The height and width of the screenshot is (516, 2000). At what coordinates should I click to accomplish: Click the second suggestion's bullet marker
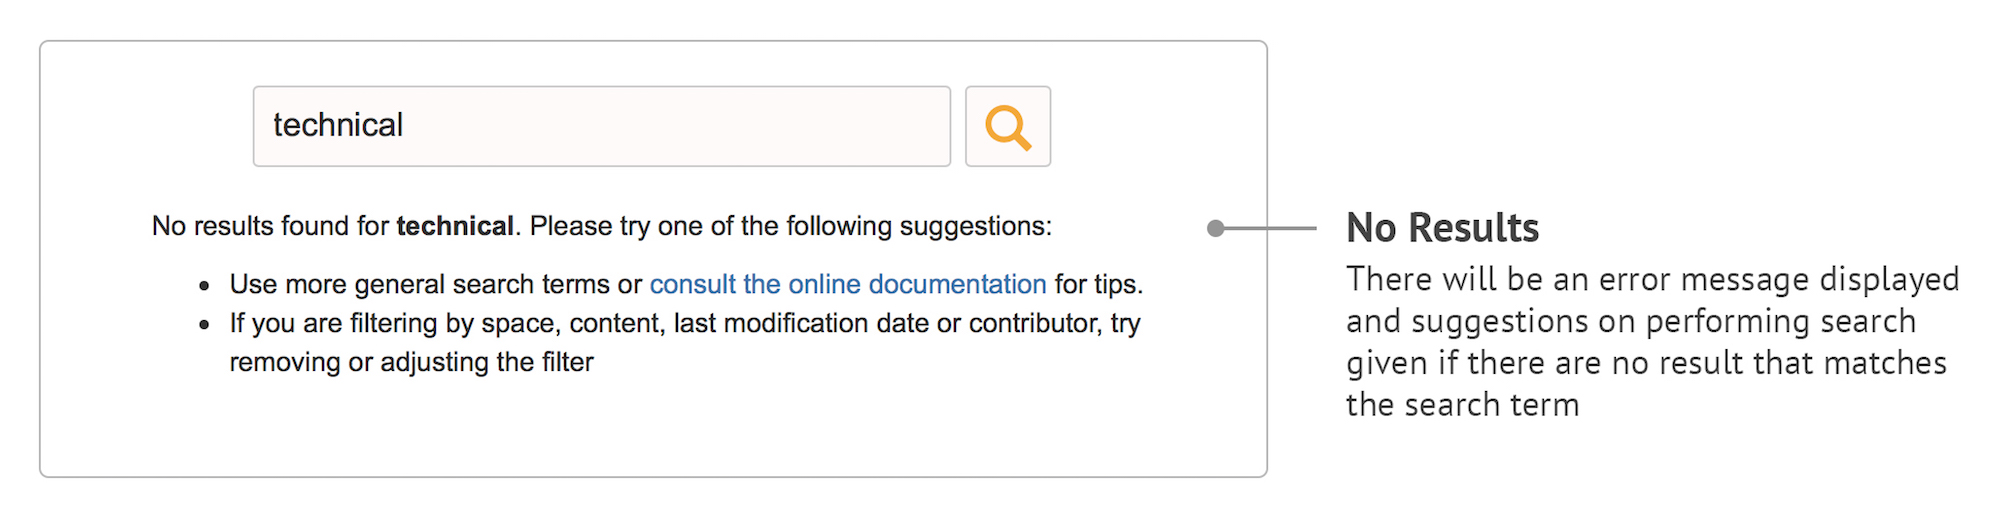204,325
